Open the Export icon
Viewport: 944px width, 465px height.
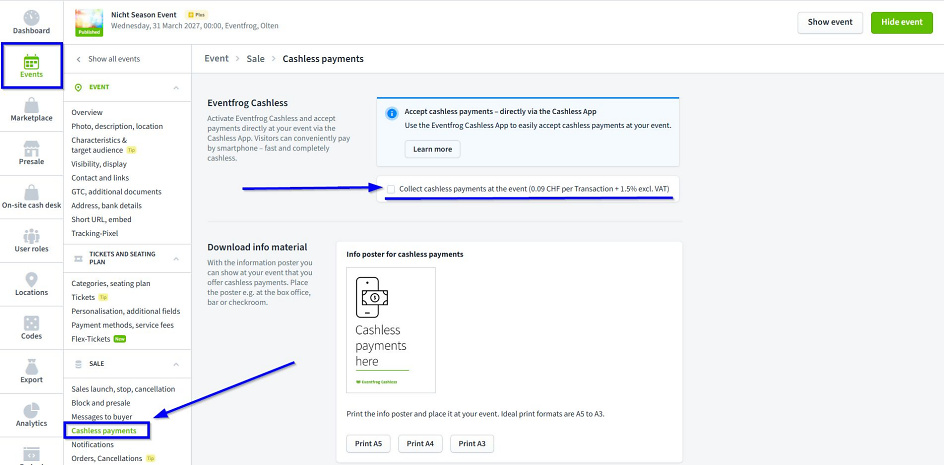(x=31, y=366)
